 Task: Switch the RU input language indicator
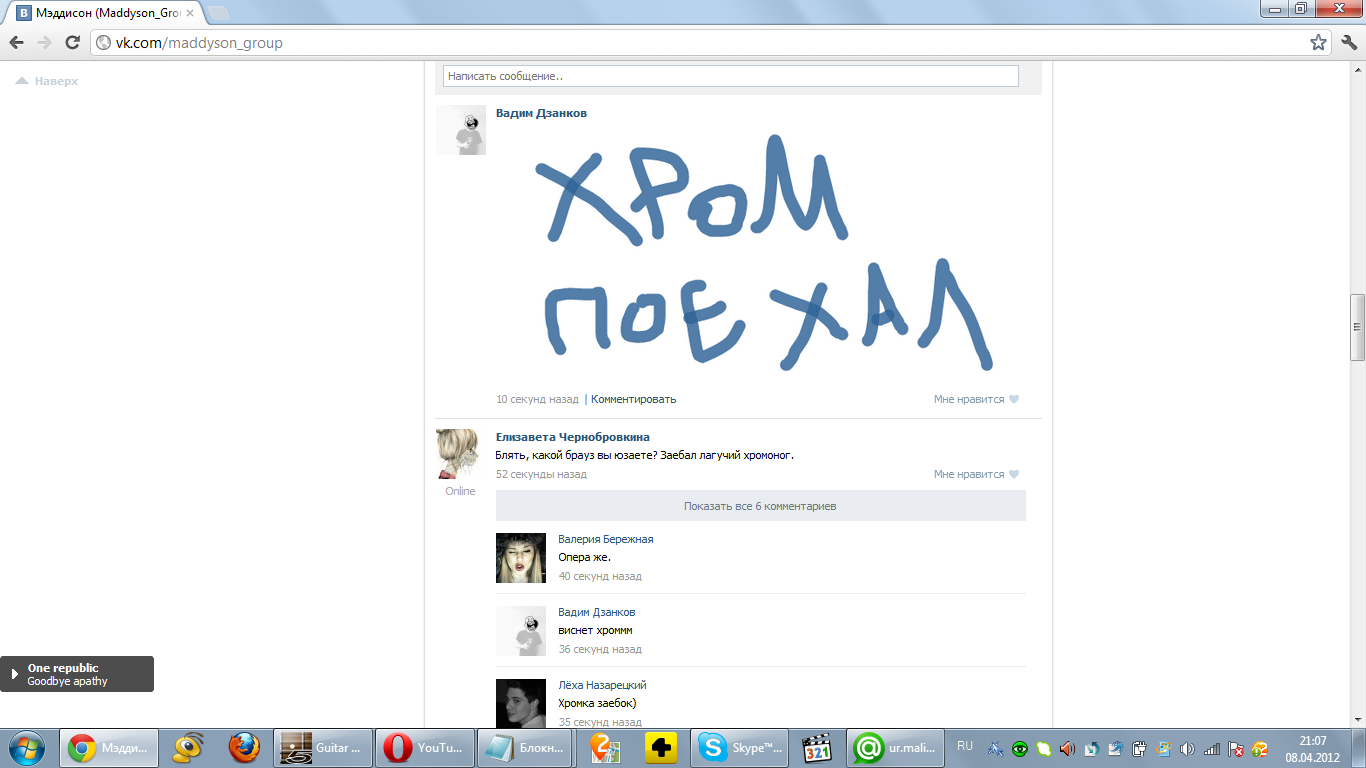click(x=964, y=746)
